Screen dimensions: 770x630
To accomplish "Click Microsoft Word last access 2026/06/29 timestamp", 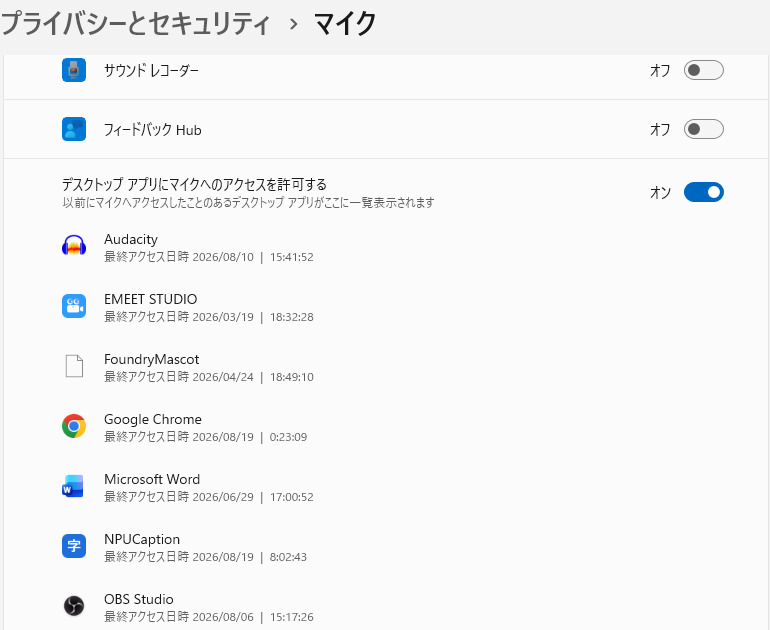I will (209, 497).
